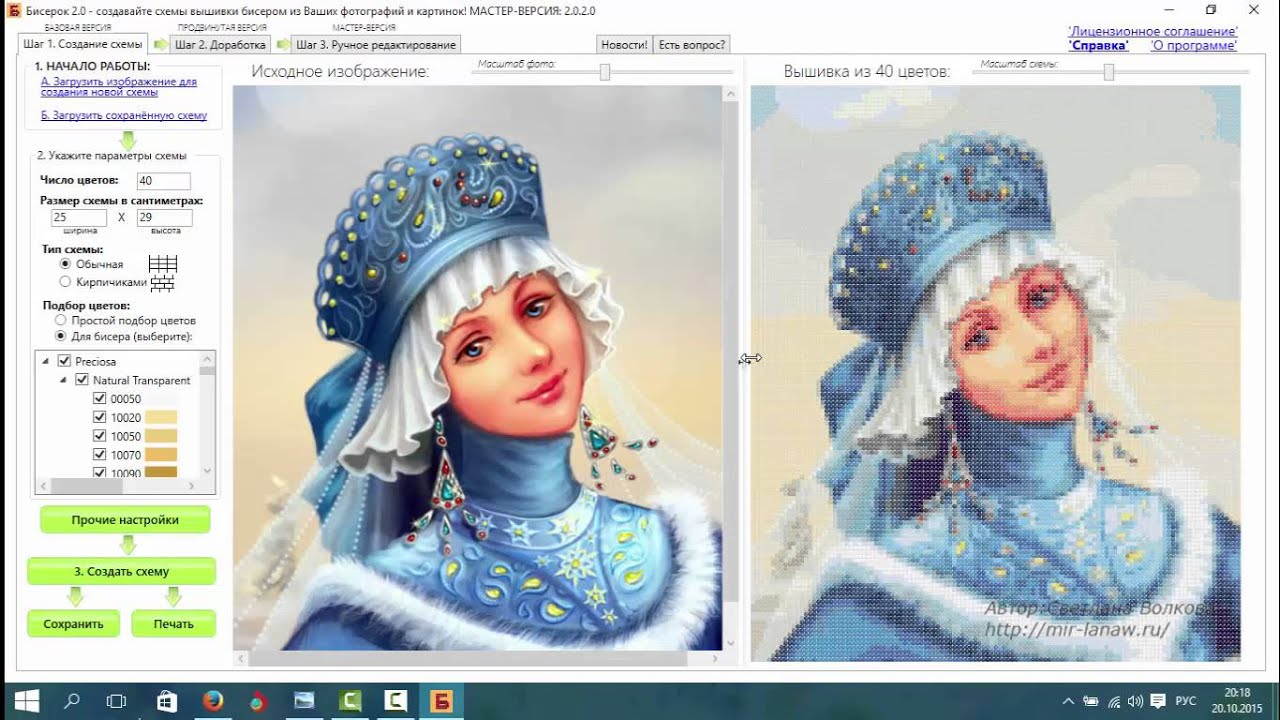Open the О программе link
This screenshot has height=720, width=1280.
tap(1194, 45)
